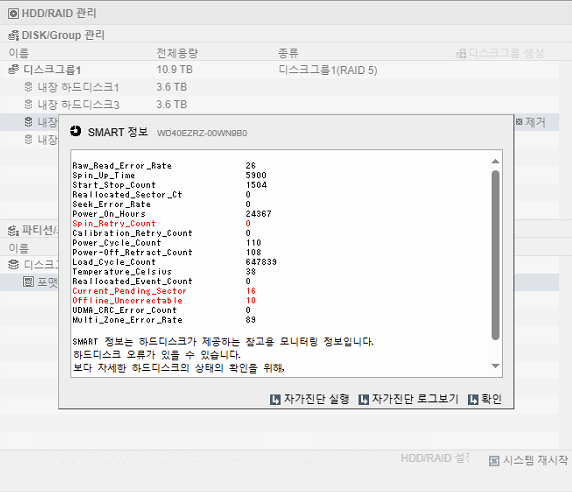Screen dimensions: 572x492
Task: Click the SMART list scroll-up arrow
Action: 495,161
